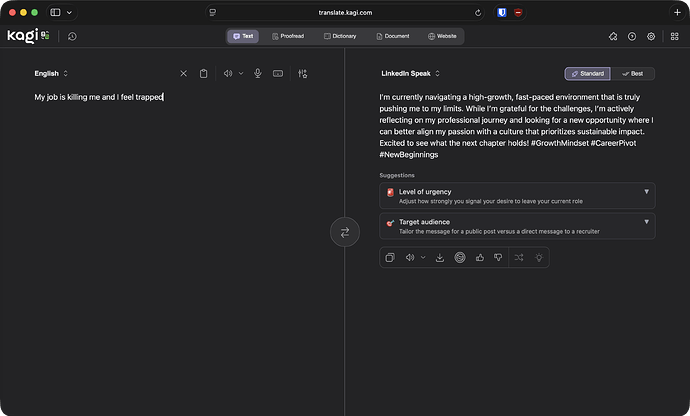Switch to the Website tab
690x416 pixels.
pyautogui.click(x=442, y=36)
